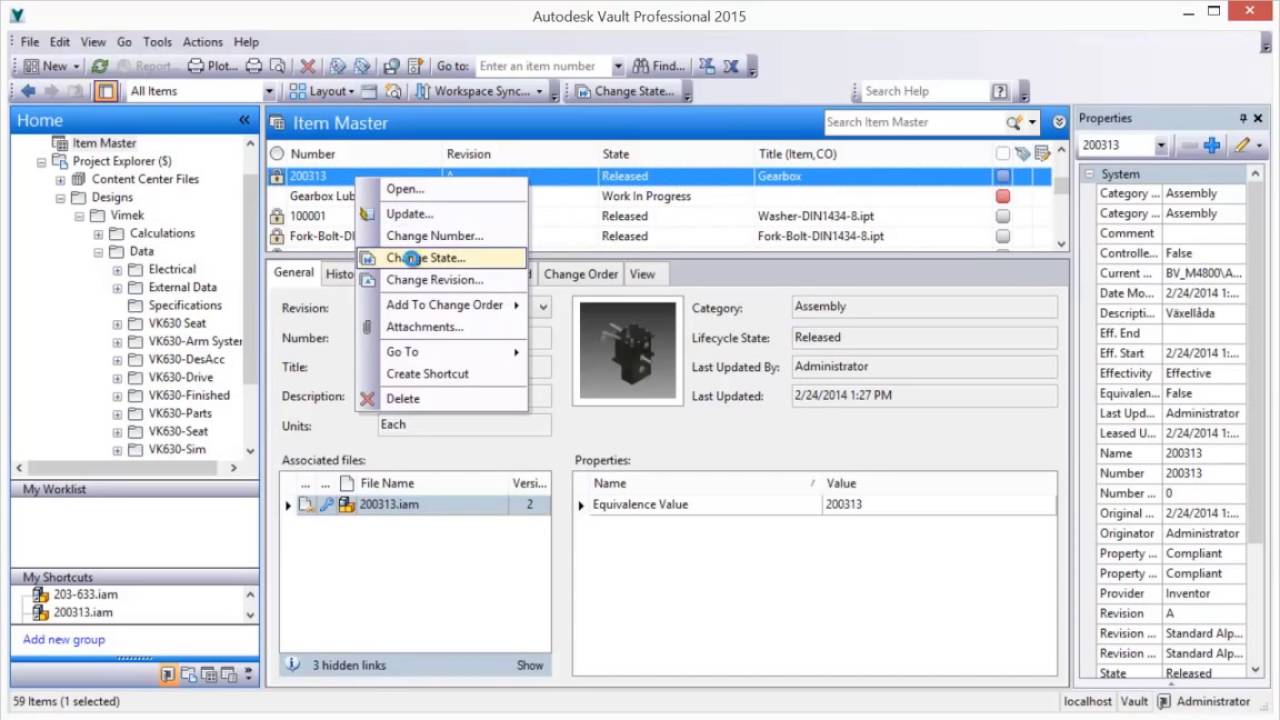Open the Actions menu

tap(202, 42)
